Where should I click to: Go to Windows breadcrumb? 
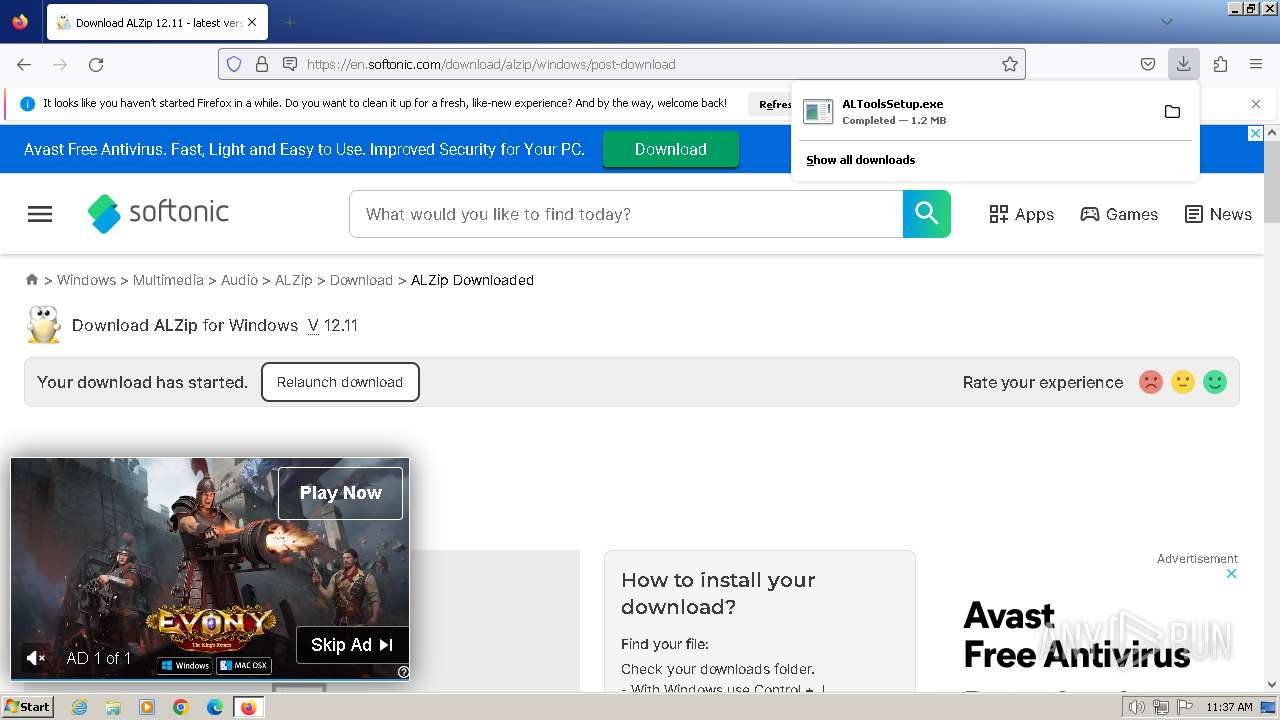pos(86,280)
